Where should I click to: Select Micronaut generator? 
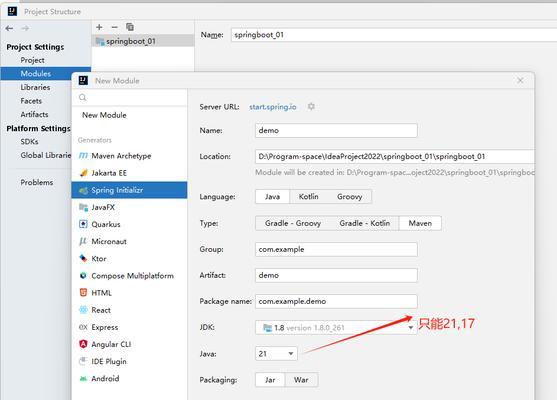129,241
